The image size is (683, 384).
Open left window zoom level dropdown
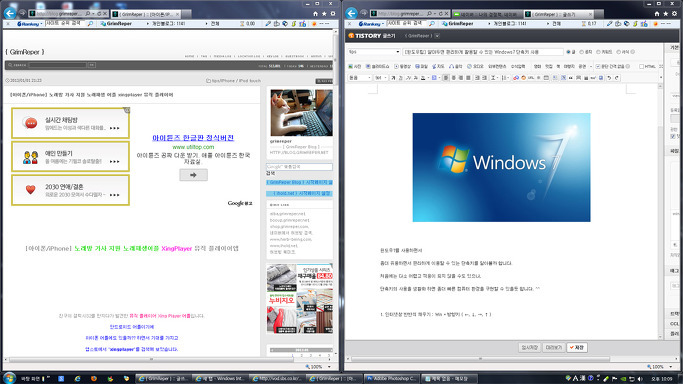[329, 367]
